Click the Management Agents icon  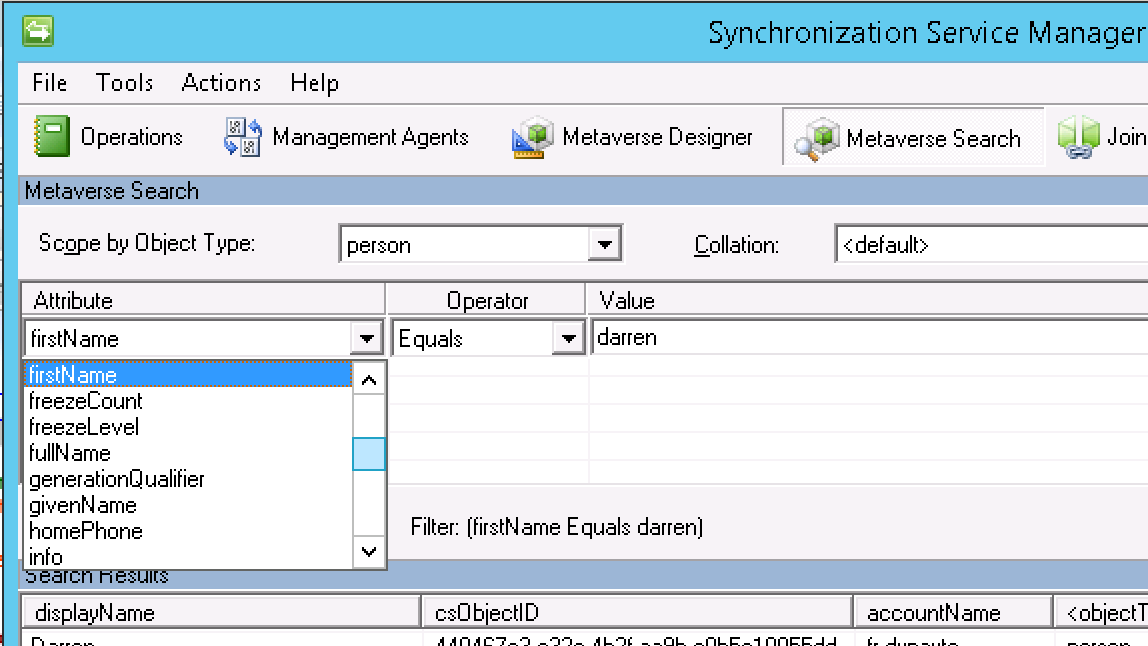click(x=243, y=137)
